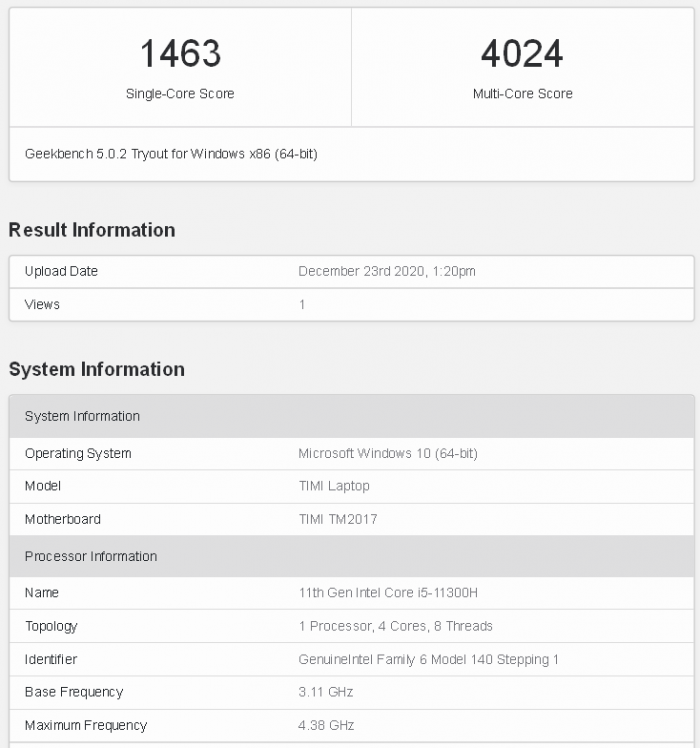This screenshot has width=700, height=748.
Task: Click the Views row label
Action: tap(42, 304)
